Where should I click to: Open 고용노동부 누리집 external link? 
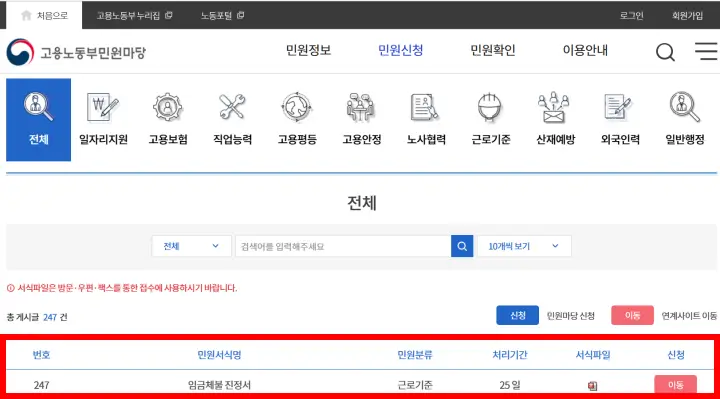coord(134,16)
